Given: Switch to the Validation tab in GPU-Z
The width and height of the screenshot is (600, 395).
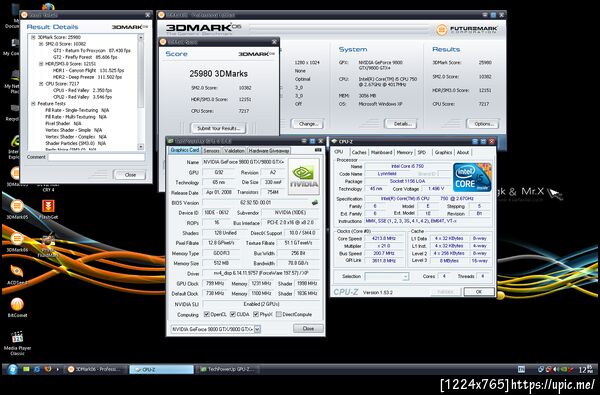Looking at the screenshot, I should click(234, 151).
